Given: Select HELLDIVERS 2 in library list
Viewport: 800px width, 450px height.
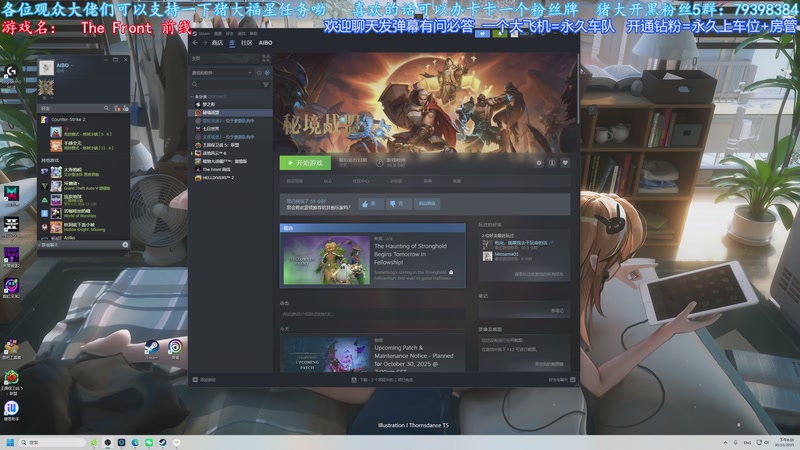Looking at the screenshot, I should click(x=218, y=178).
